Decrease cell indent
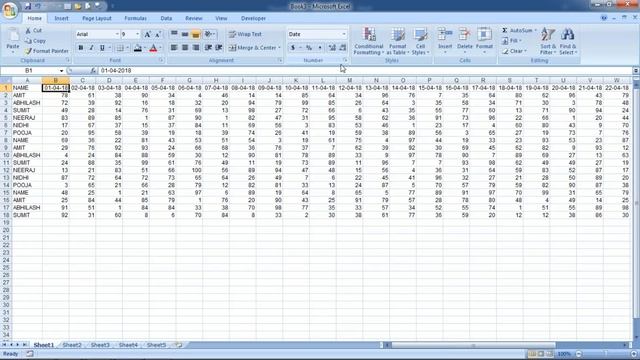The image size is (640, 360). pos(208,48)
